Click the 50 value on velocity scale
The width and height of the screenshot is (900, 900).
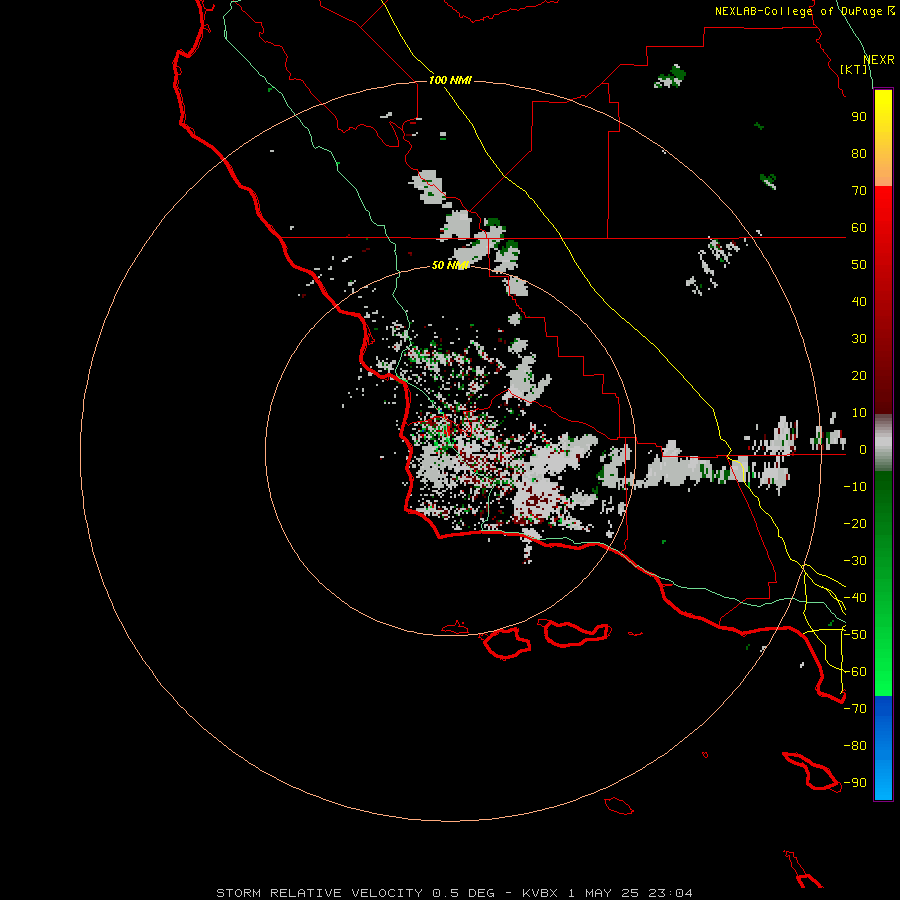(x=859, y=265)
